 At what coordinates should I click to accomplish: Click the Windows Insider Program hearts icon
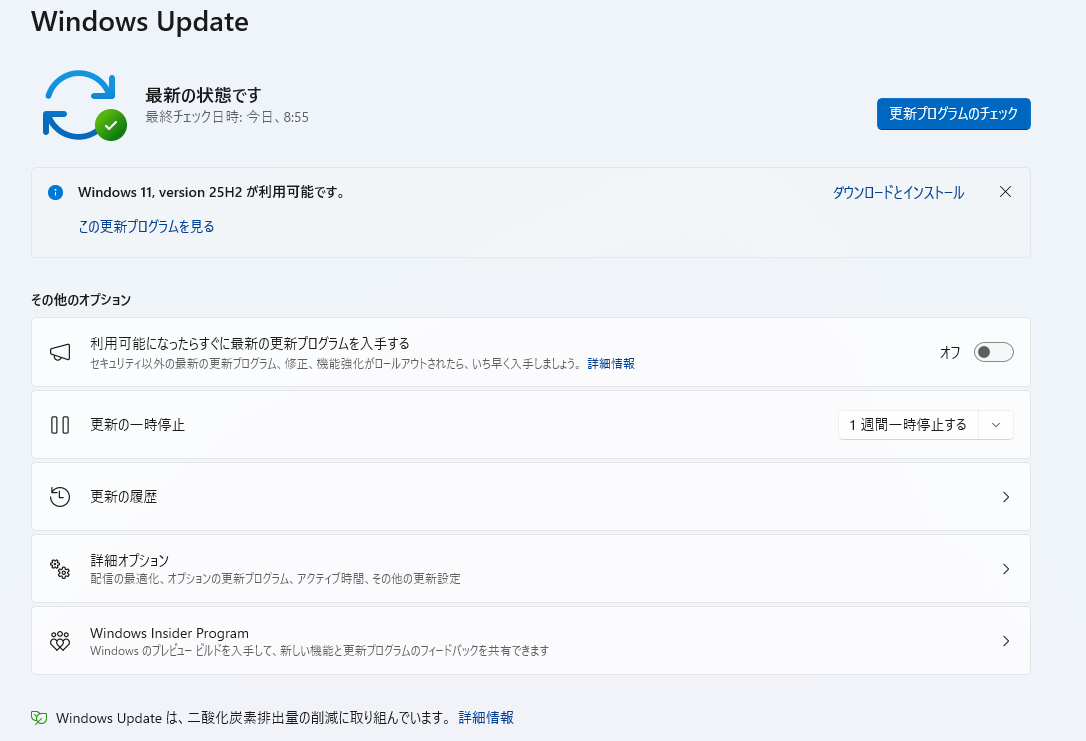coord(60,641)
